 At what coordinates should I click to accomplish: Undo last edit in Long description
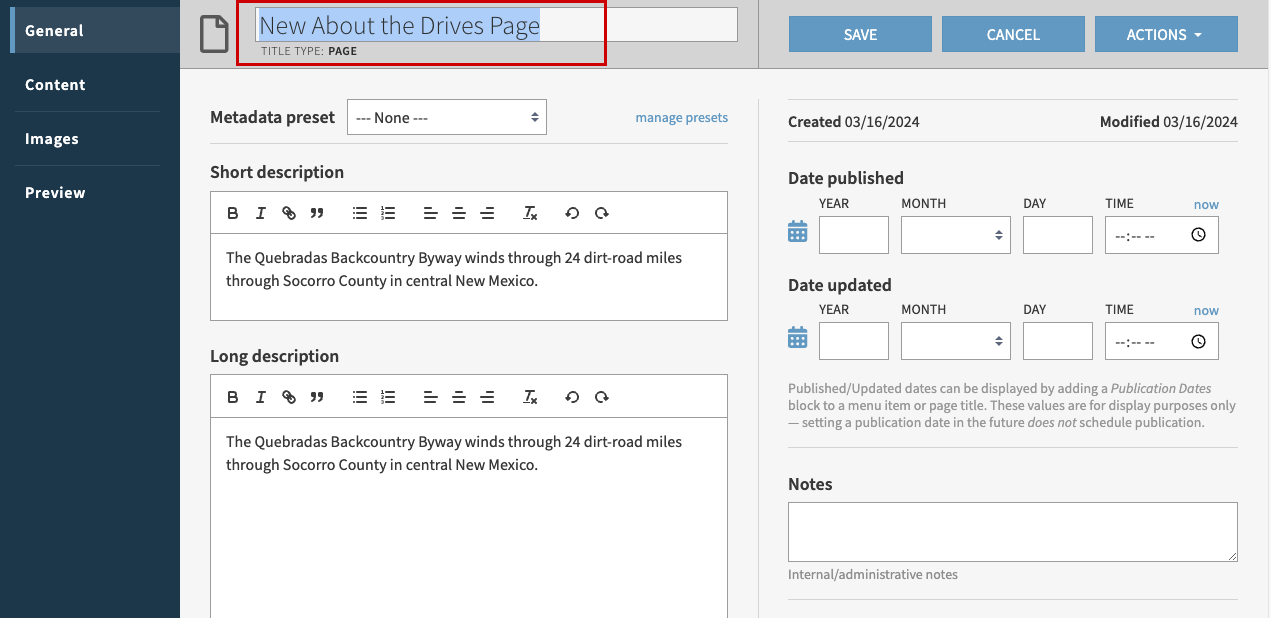tap(572, 397)
